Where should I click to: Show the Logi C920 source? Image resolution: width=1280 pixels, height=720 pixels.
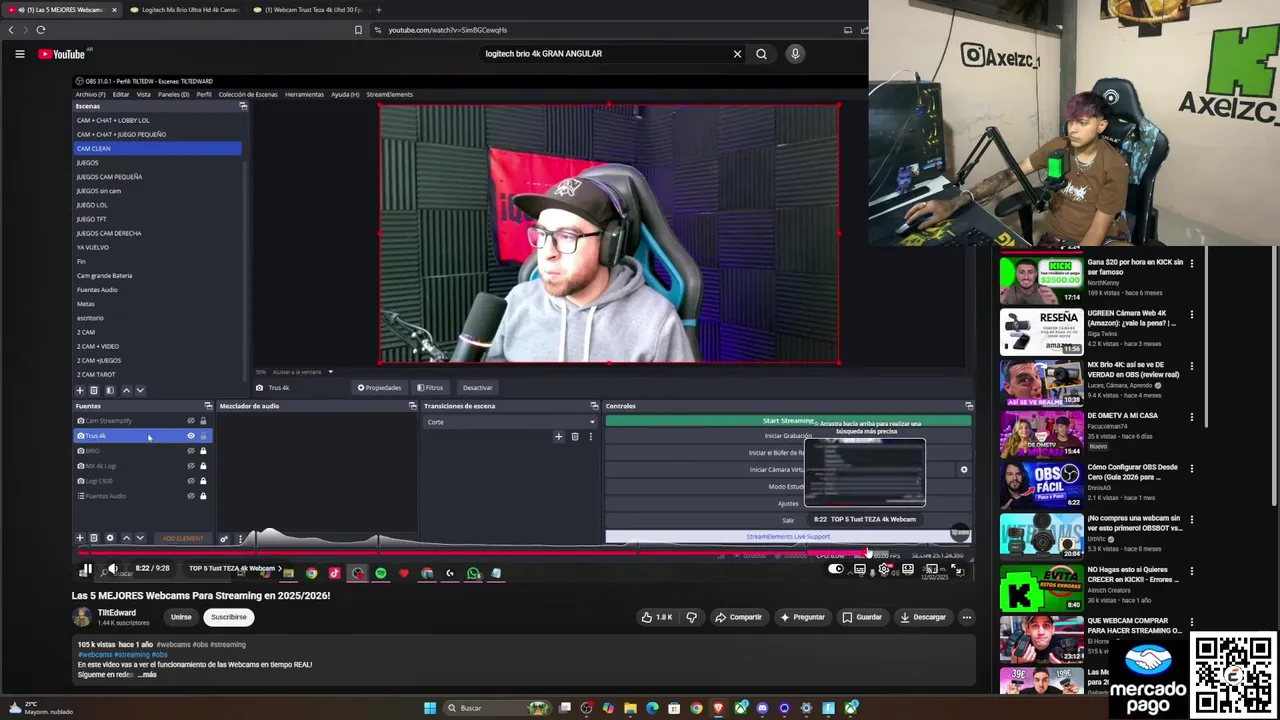click(191, 481)
